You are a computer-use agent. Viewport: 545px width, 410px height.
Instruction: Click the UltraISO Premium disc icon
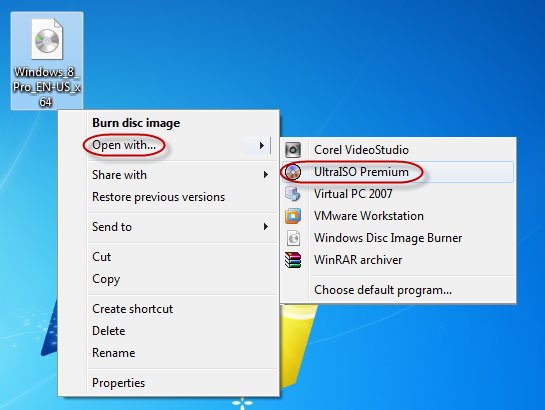tap(293, 172)
